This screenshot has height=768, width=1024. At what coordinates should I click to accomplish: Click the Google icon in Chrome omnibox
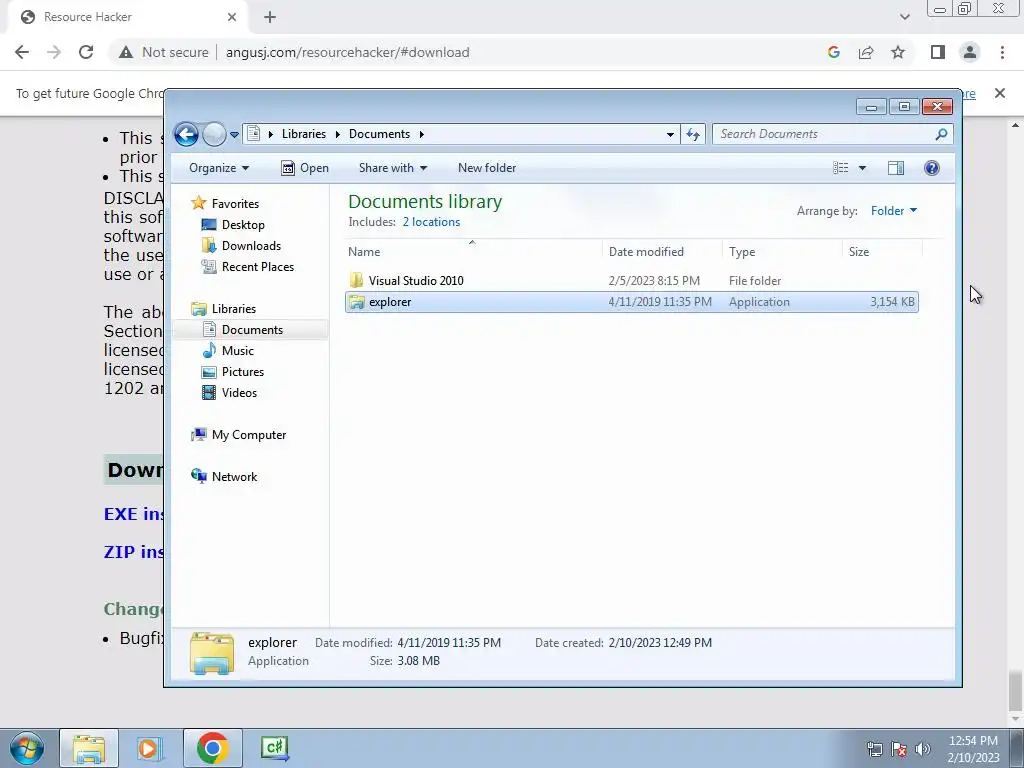[x=833, y=52]
